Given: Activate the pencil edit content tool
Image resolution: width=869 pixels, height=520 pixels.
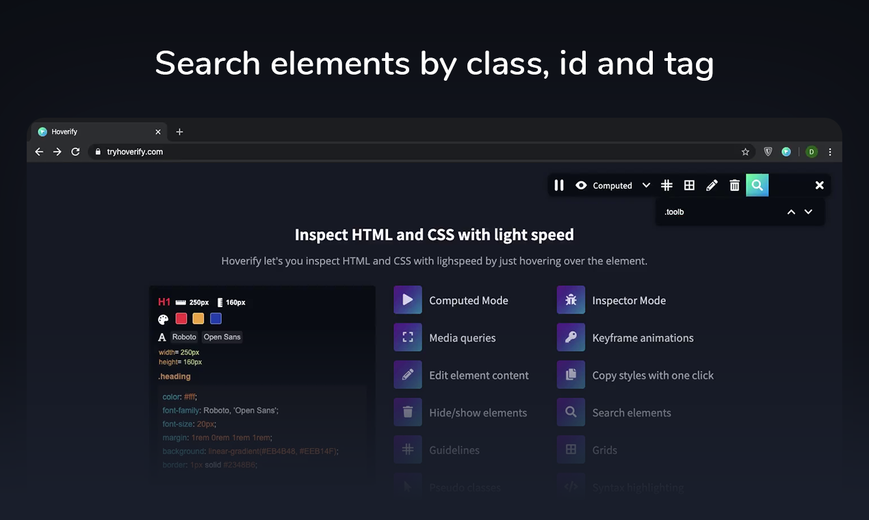Looking at the screenshot, I should click(x=712, y=185).
